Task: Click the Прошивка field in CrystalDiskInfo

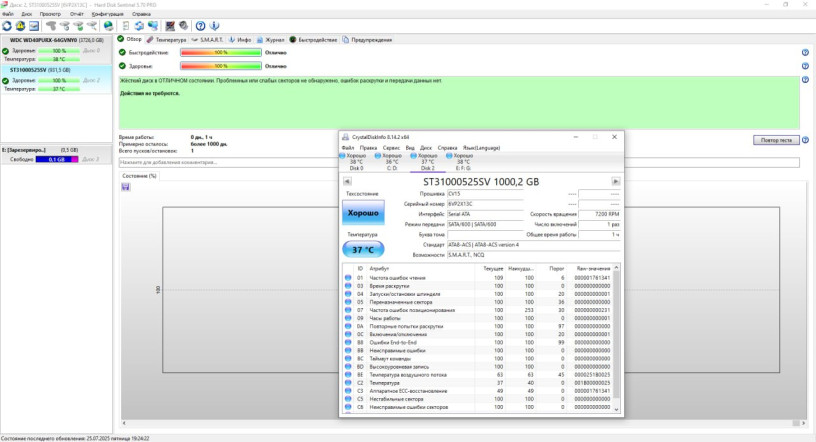Action: click(x=485, y=194)
